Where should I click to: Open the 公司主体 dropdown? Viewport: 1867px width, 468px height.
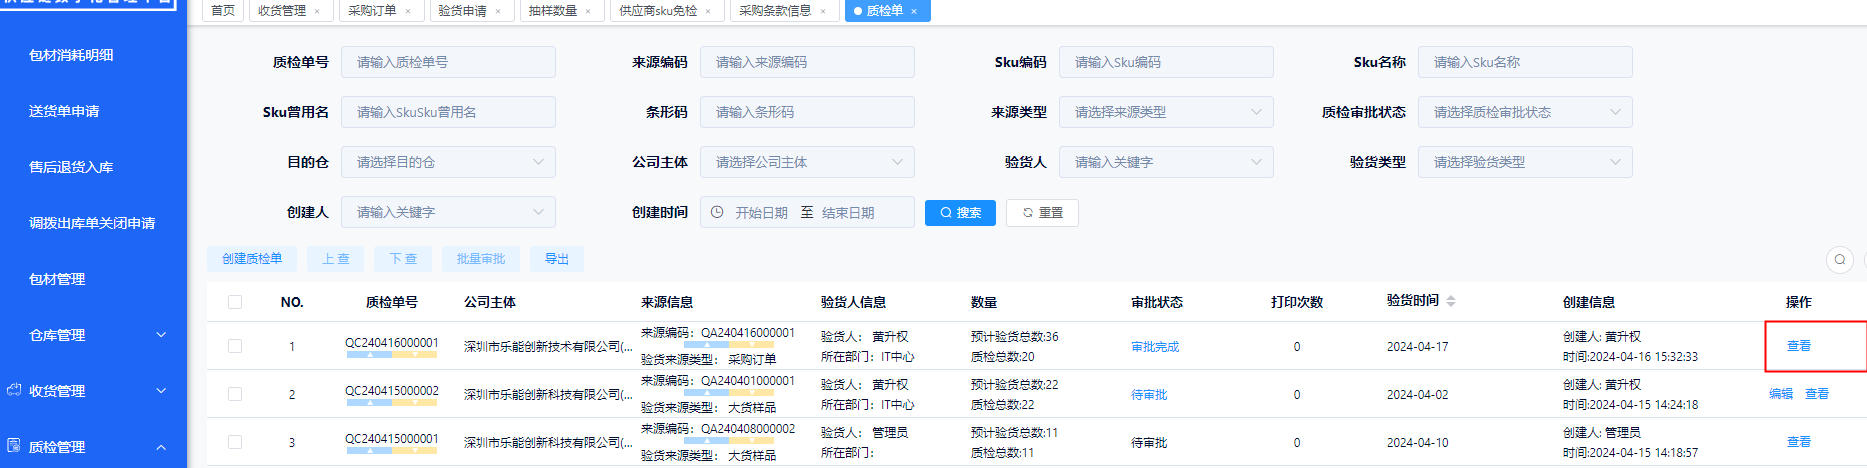pyautogui.click(x=807, y=162)
